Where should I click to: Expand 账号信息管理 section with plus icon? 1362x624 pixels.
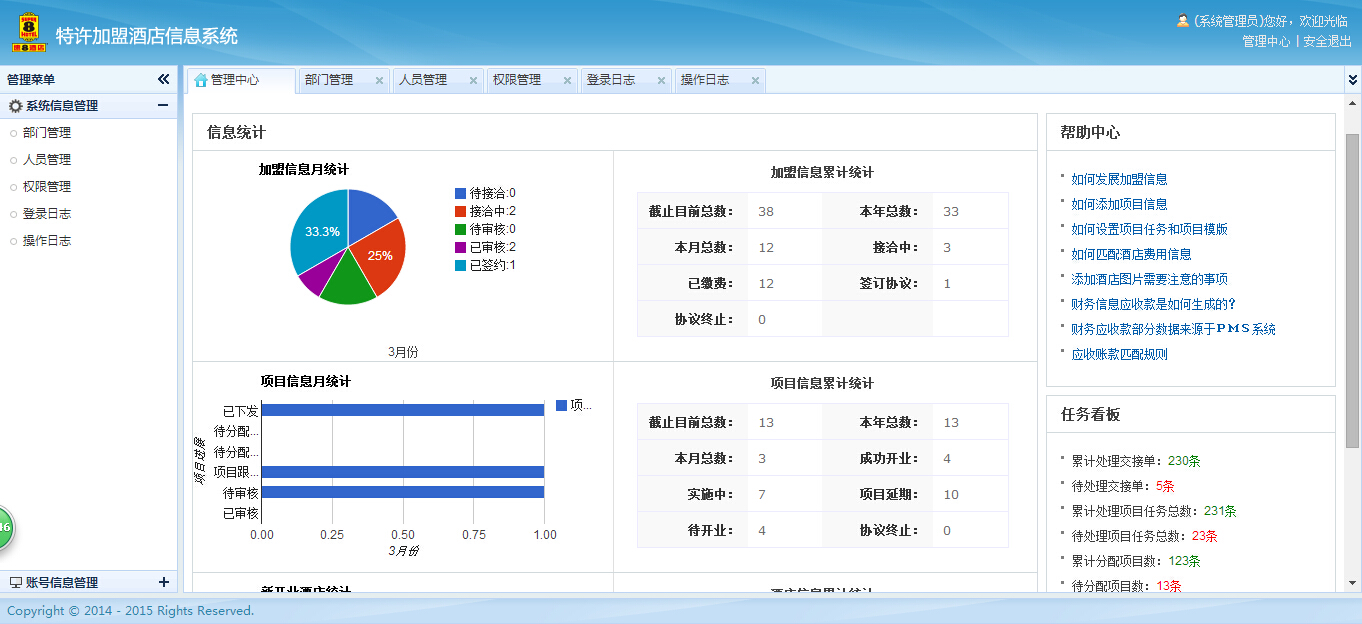click(x=164, y=582)
